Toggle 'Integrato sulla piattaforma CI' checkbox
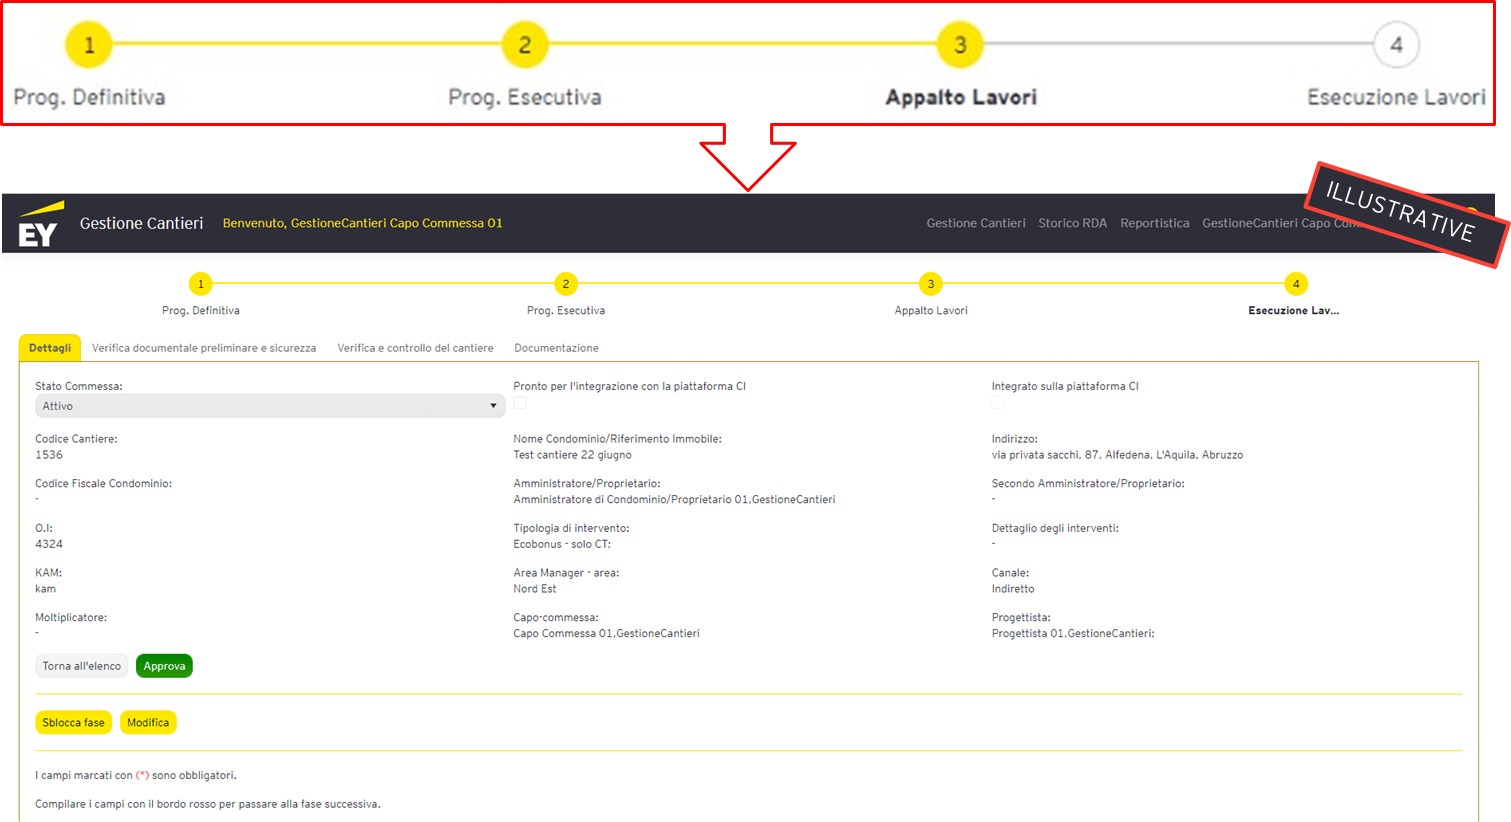The width and height of the screenshot is (1511, 822). point(998,403)
